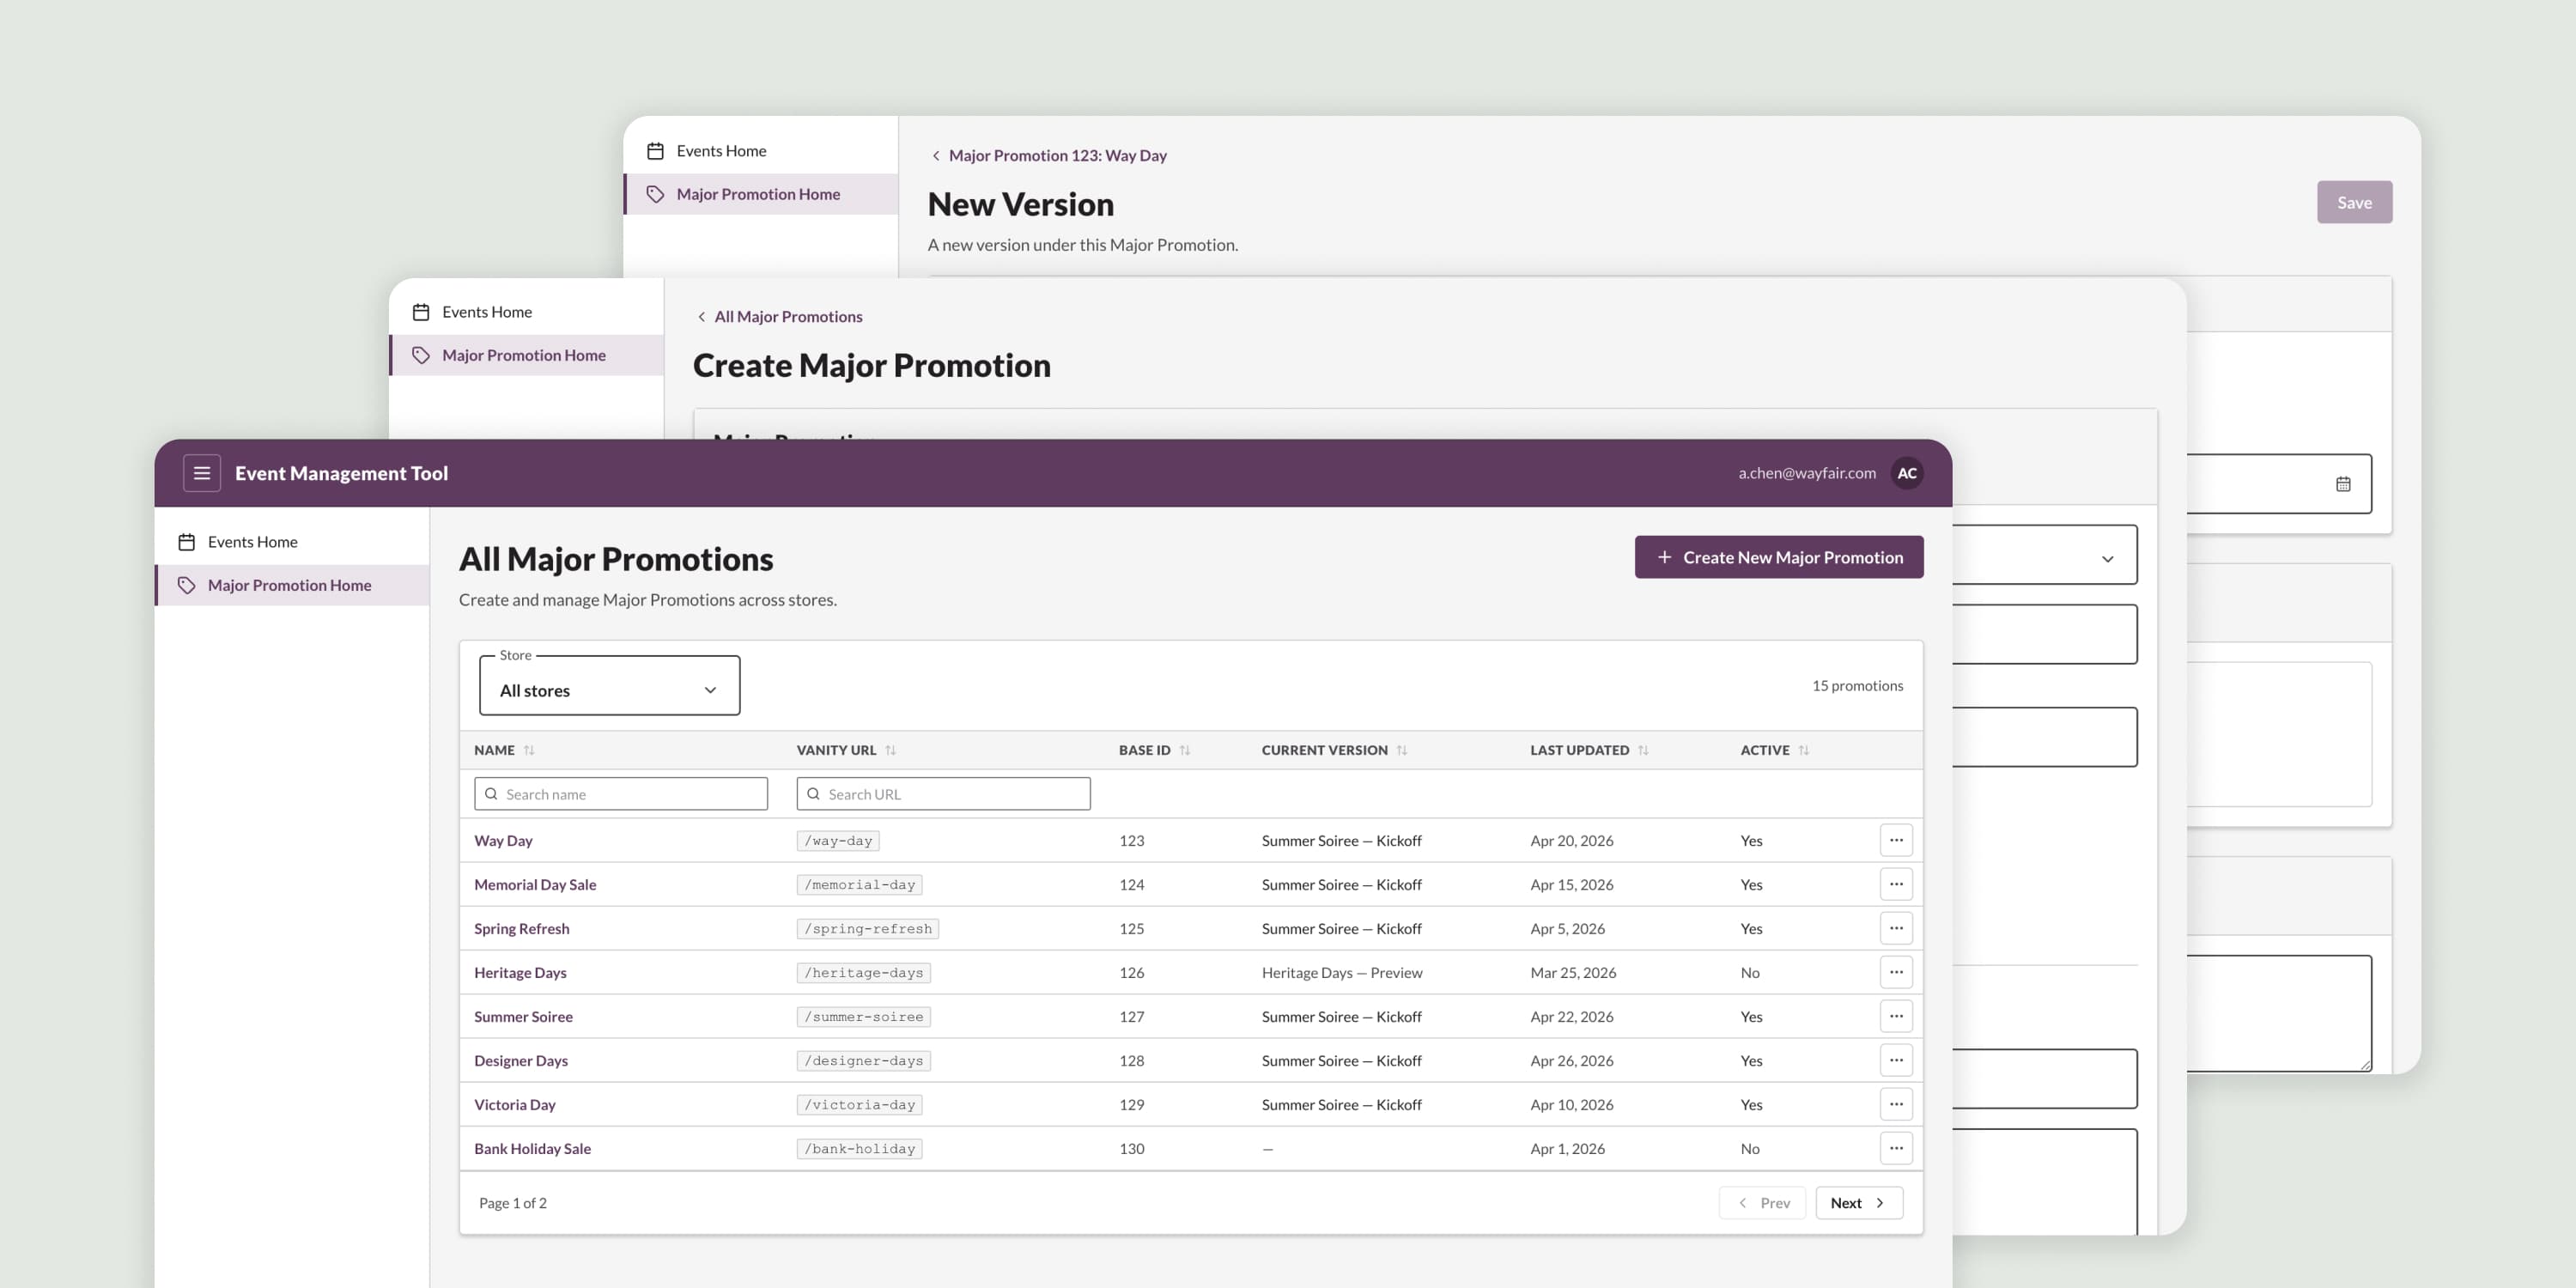
Task: Go back to All Major Promotions link
Action: (779, 317)
